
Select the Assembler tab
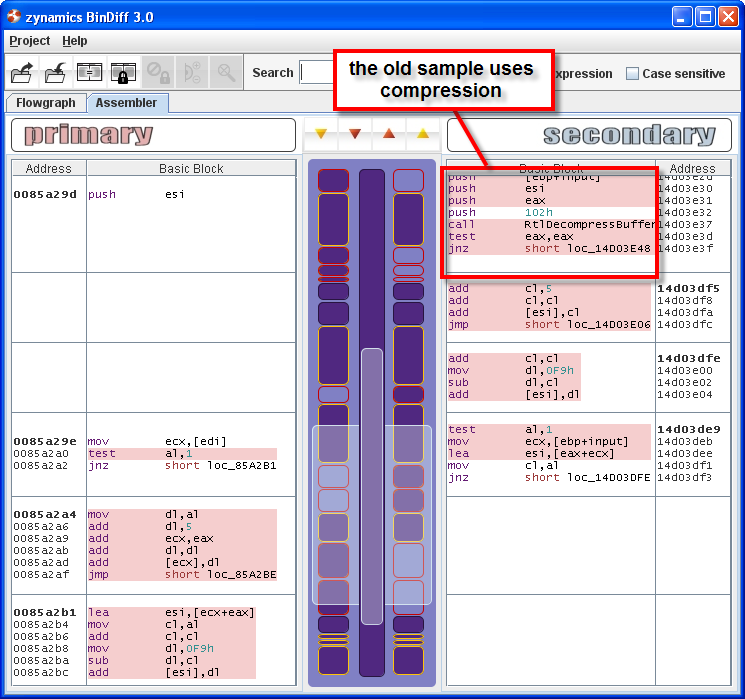[126, 103]
